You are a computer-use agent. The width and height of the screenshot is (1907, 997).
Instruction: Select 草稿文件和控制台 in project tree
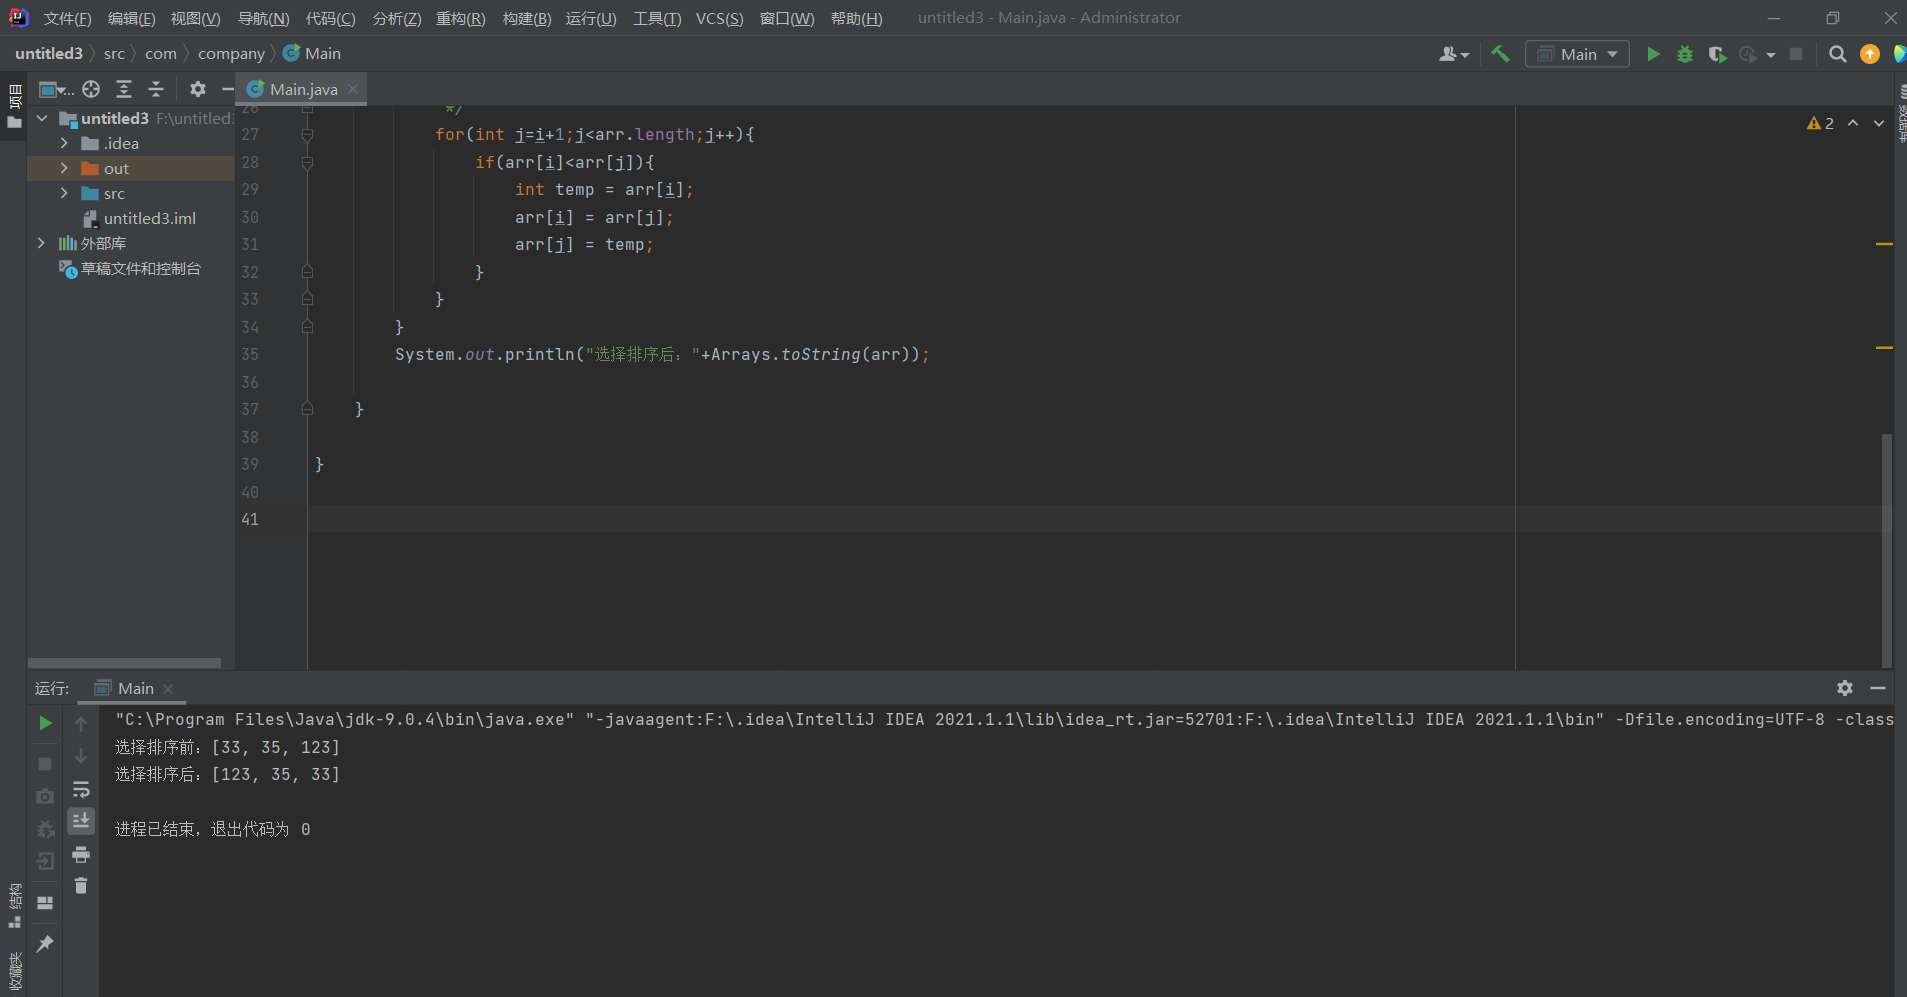coord(140,268)
